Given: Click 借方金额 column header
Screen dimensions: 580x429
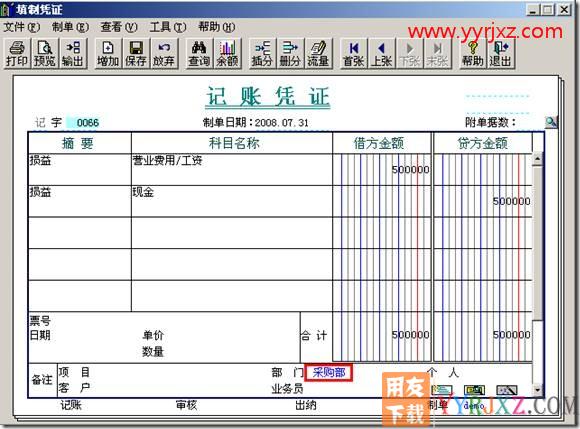Looking at the screenshot, I should tap(382, 143).
